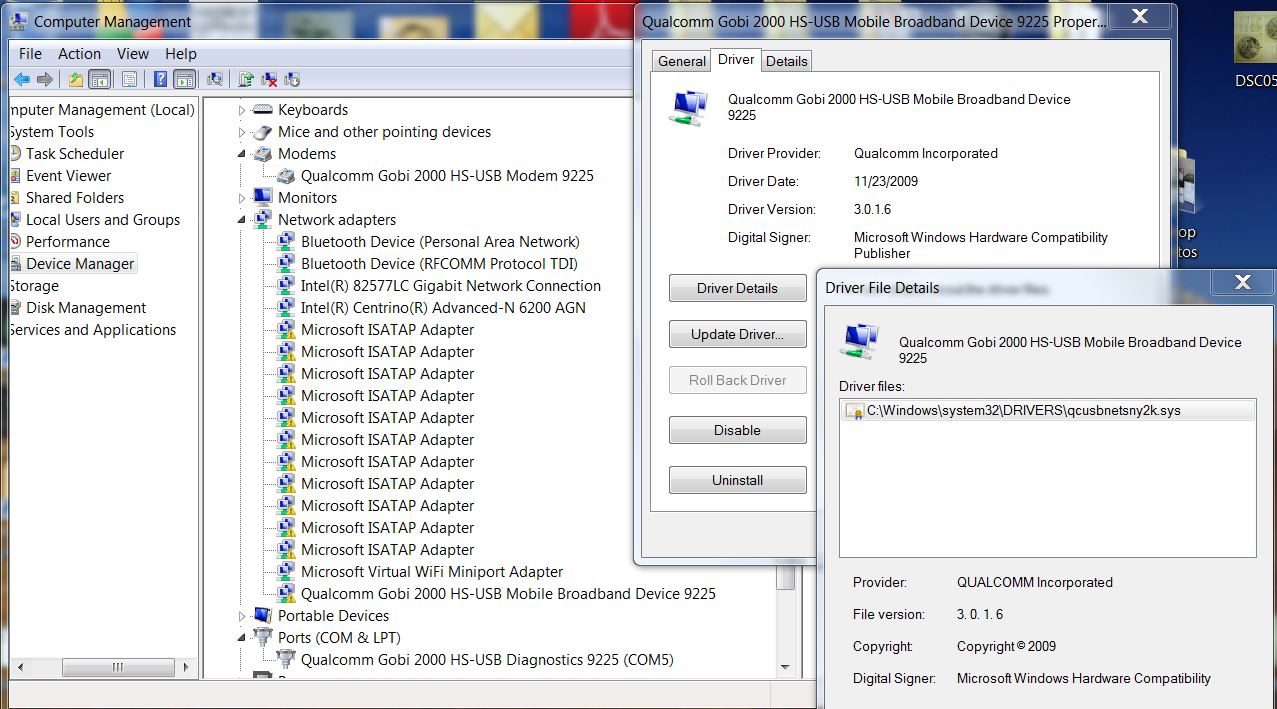
Task: Click the device tree scrollbar down arrow
Action: click(x=786, y=667)
